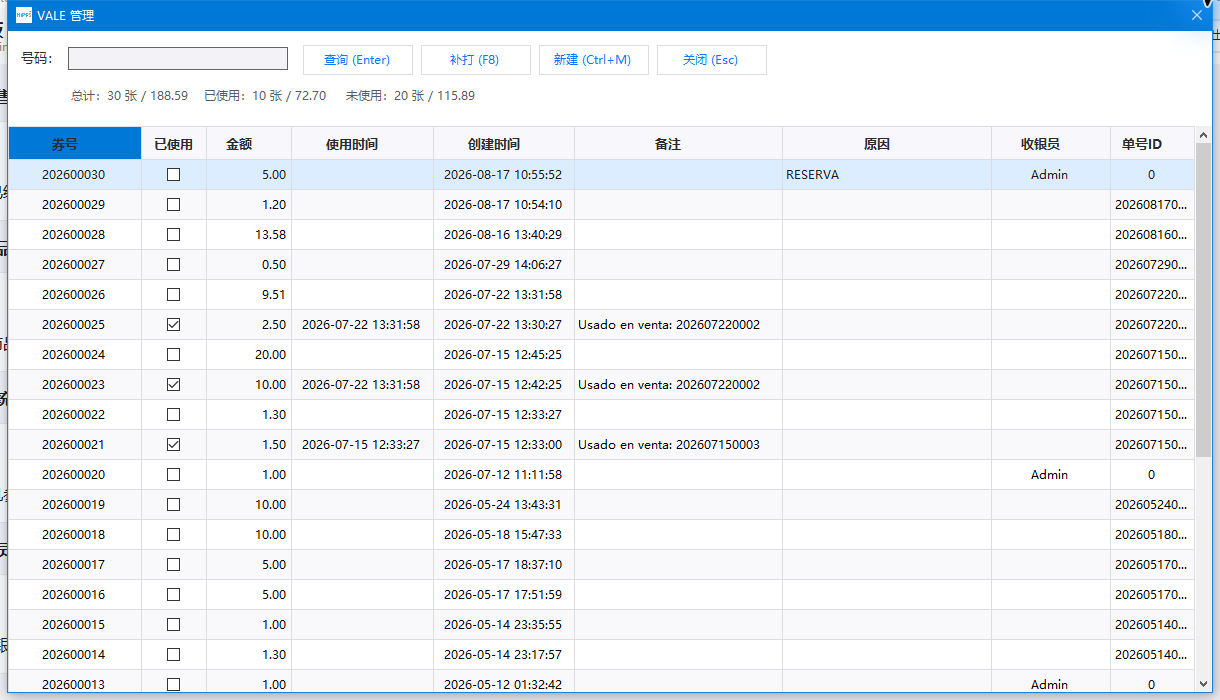Viewport: 1220px width, 700px height.
Task: Click creation time 2026-08-17 10:54:10
Action: point(503,205)
